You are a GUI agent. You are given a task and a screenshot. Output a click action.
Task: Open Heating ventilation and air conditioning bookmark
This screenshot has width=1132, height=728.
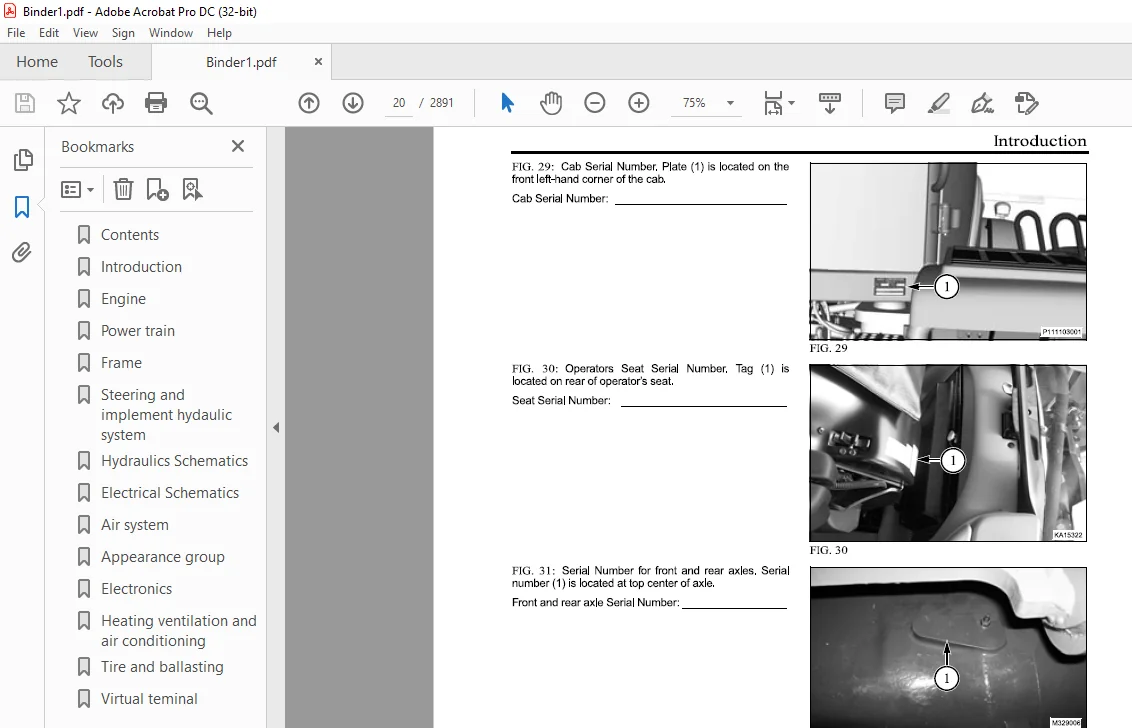tap(178, 630)
